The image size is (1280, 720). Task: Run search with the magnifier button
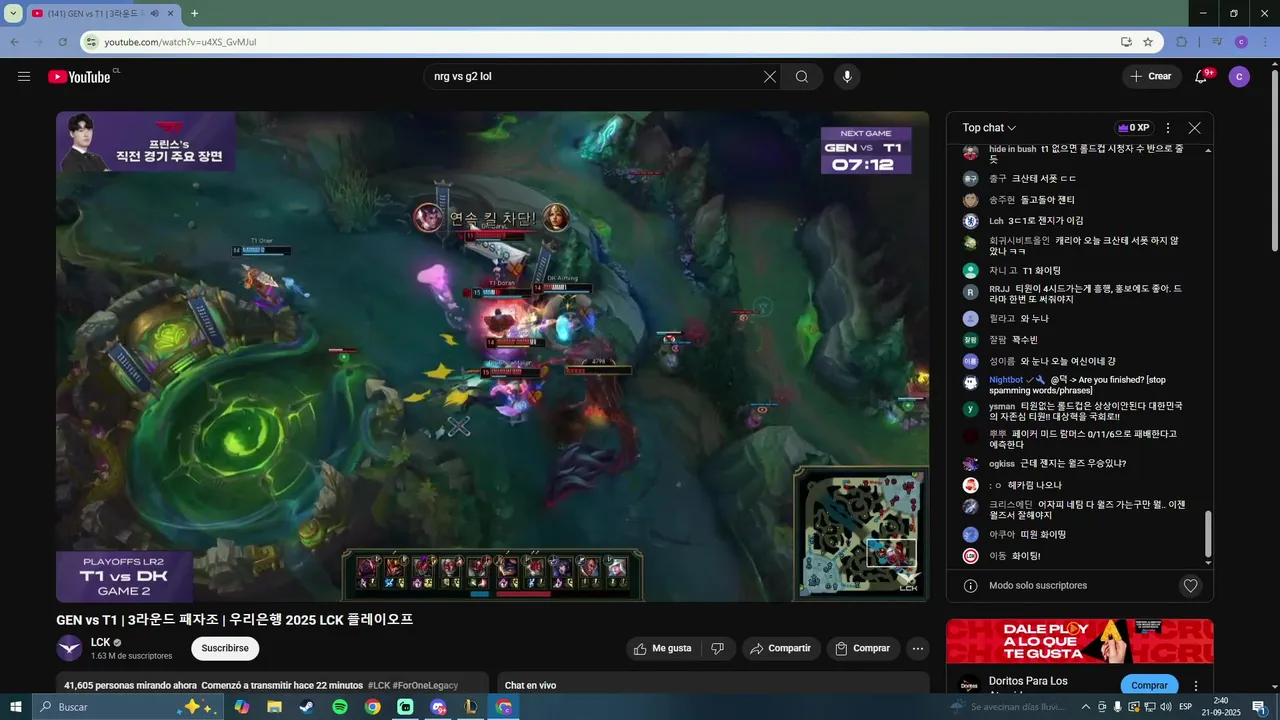coord(802,76)
